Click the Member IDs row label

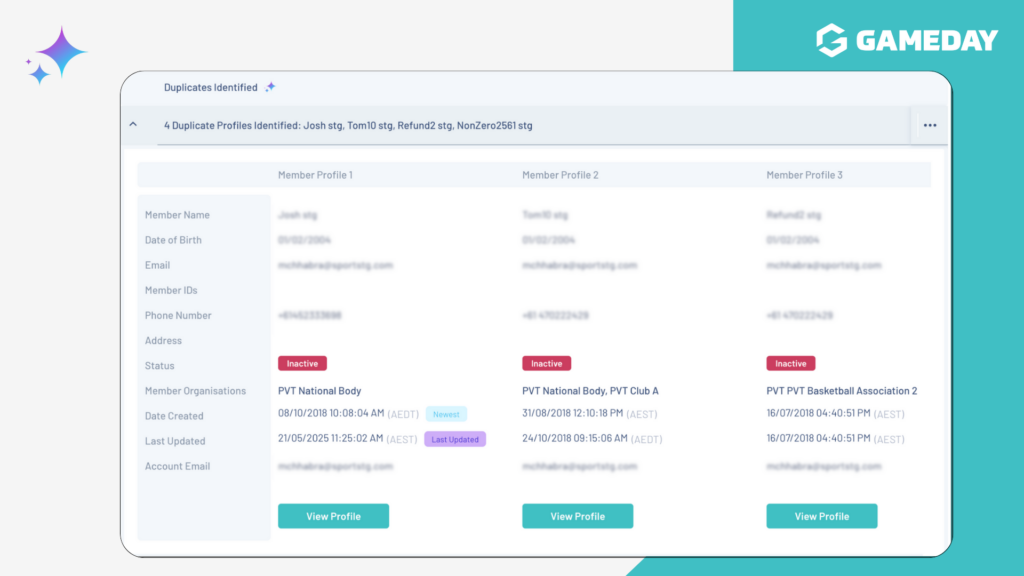[171, 290]
